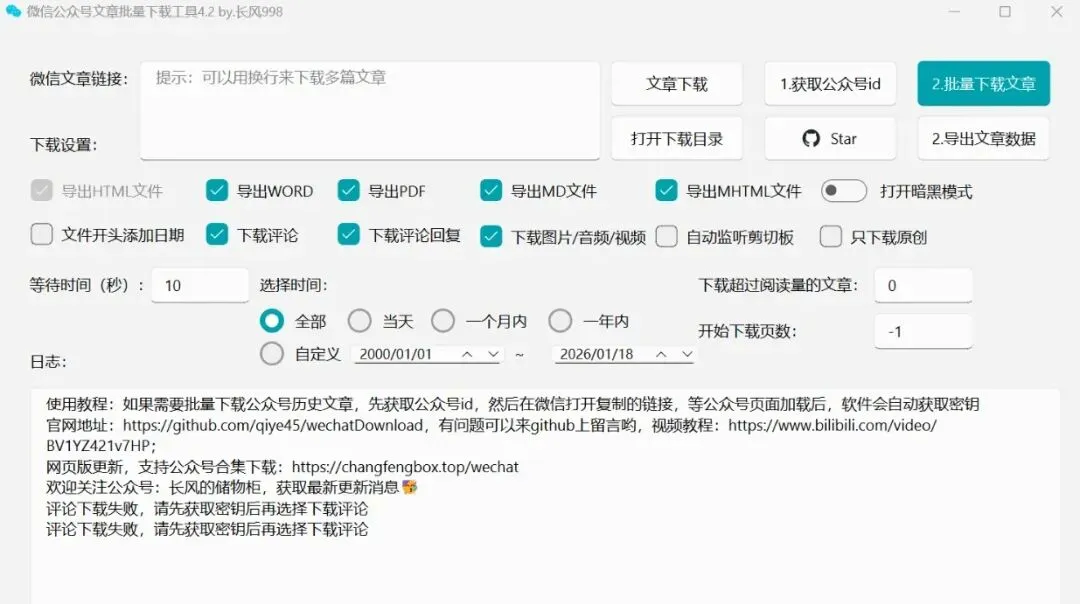The width and height of the screenshot is (1080, 604).
Task: Toggle the disabled 导出HTML文件 checkbox
Action: (x=41, y=191)
